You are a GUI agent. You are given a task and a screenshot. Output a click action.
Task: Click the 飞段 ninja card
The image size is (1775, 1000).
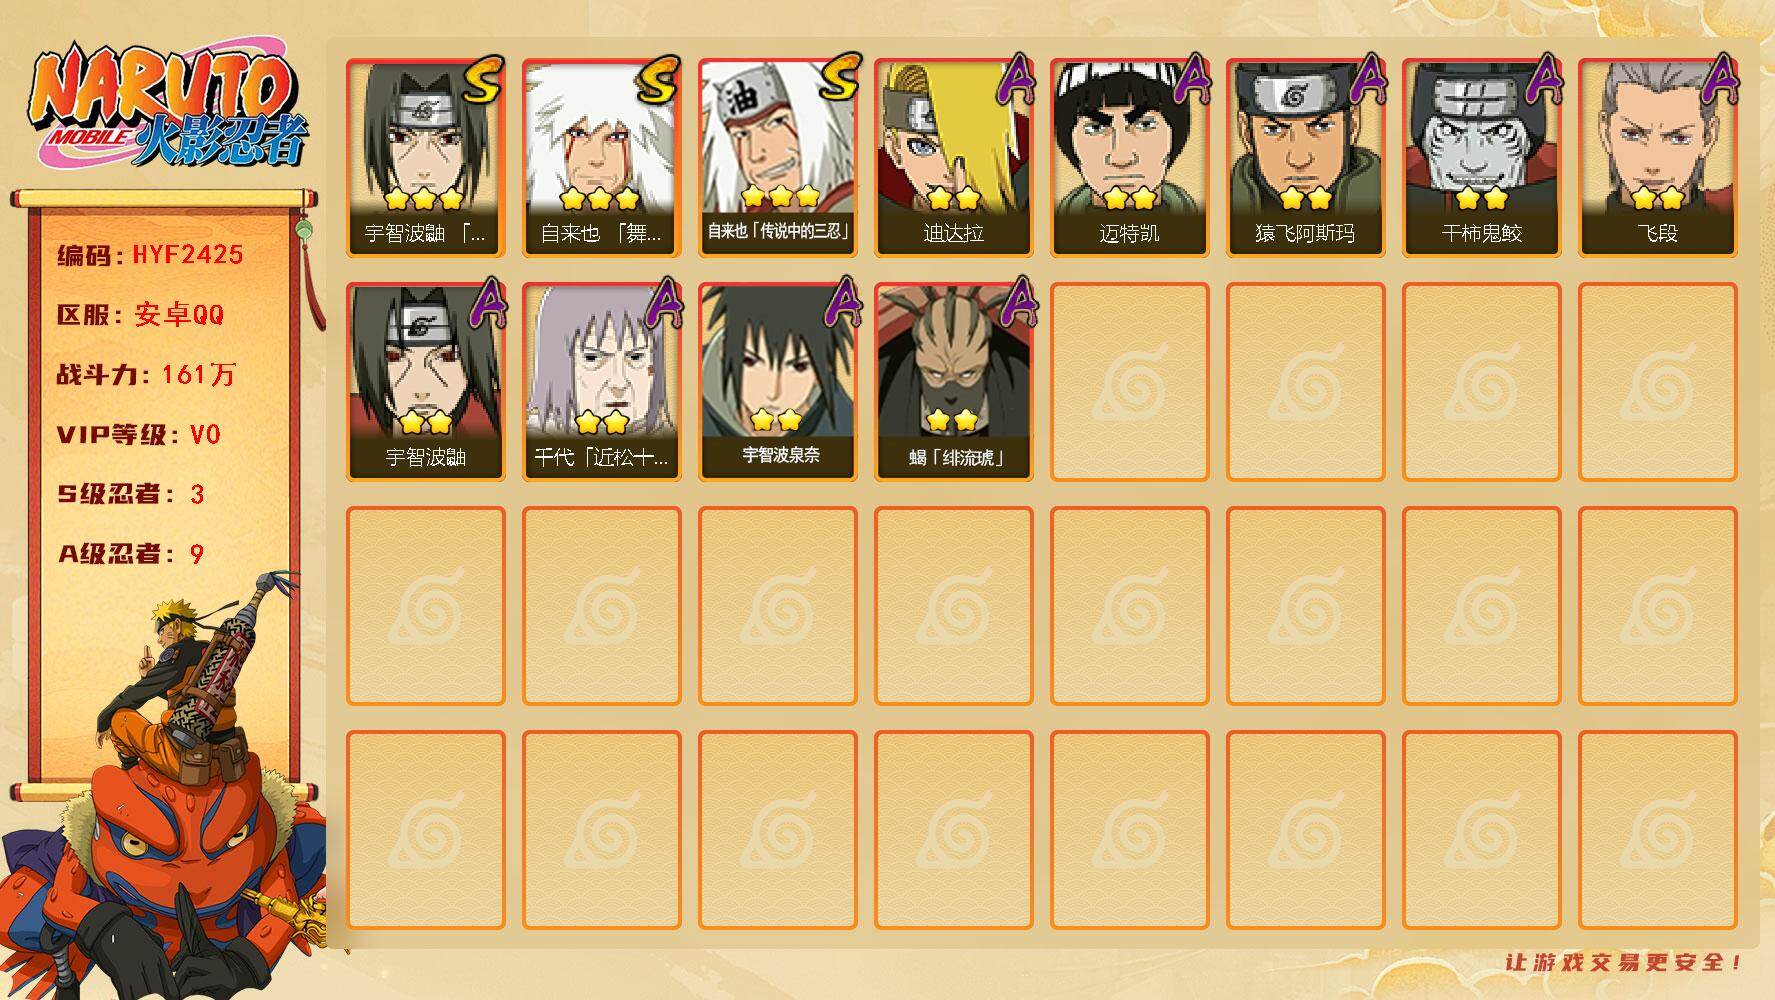tap(1657, 158)
